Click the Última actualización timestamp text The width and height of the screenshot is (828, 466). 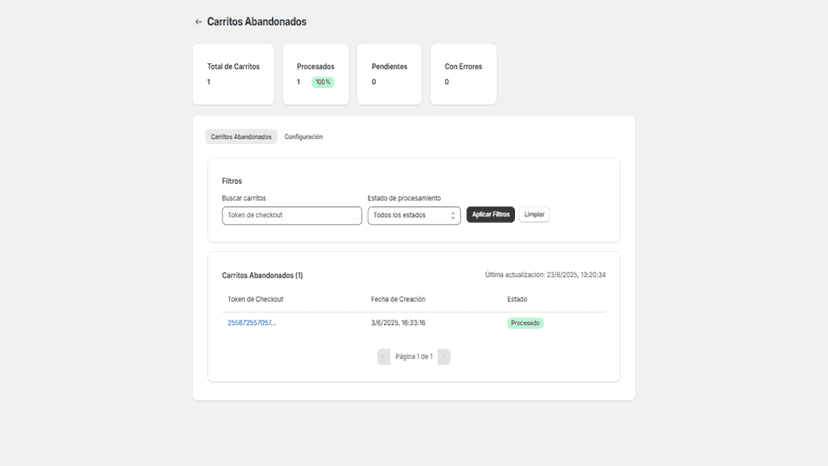coord(545,275)
